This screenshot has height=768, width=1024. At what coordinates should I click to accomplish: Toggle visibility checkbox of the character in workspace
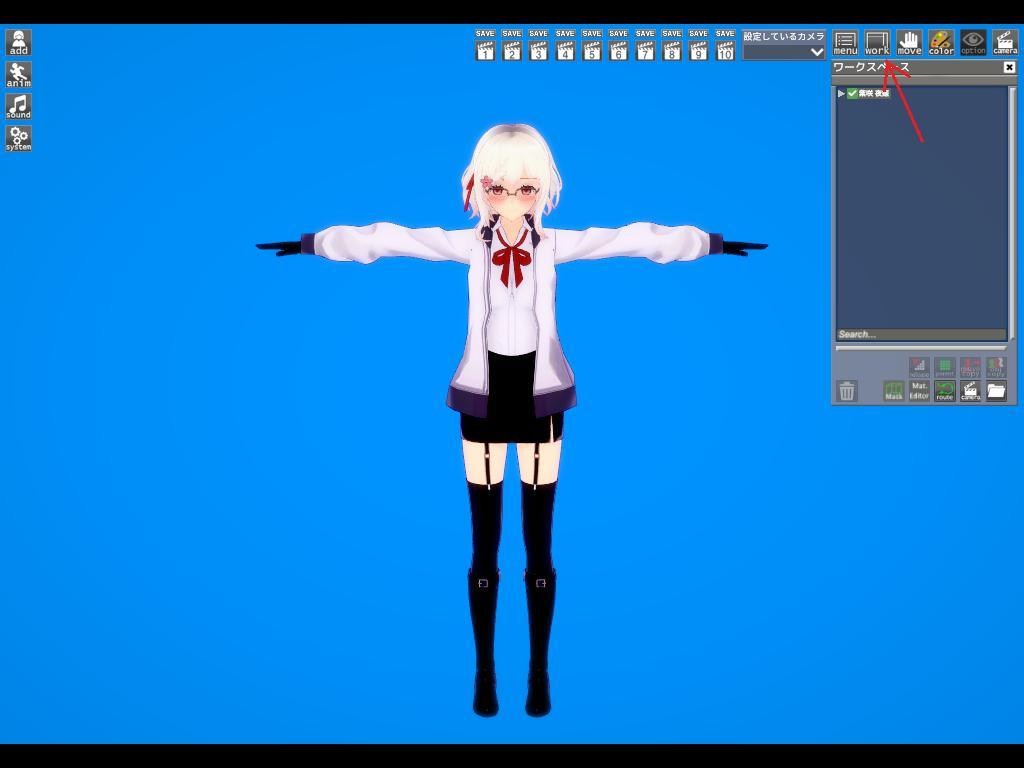[x=852, y=92]
